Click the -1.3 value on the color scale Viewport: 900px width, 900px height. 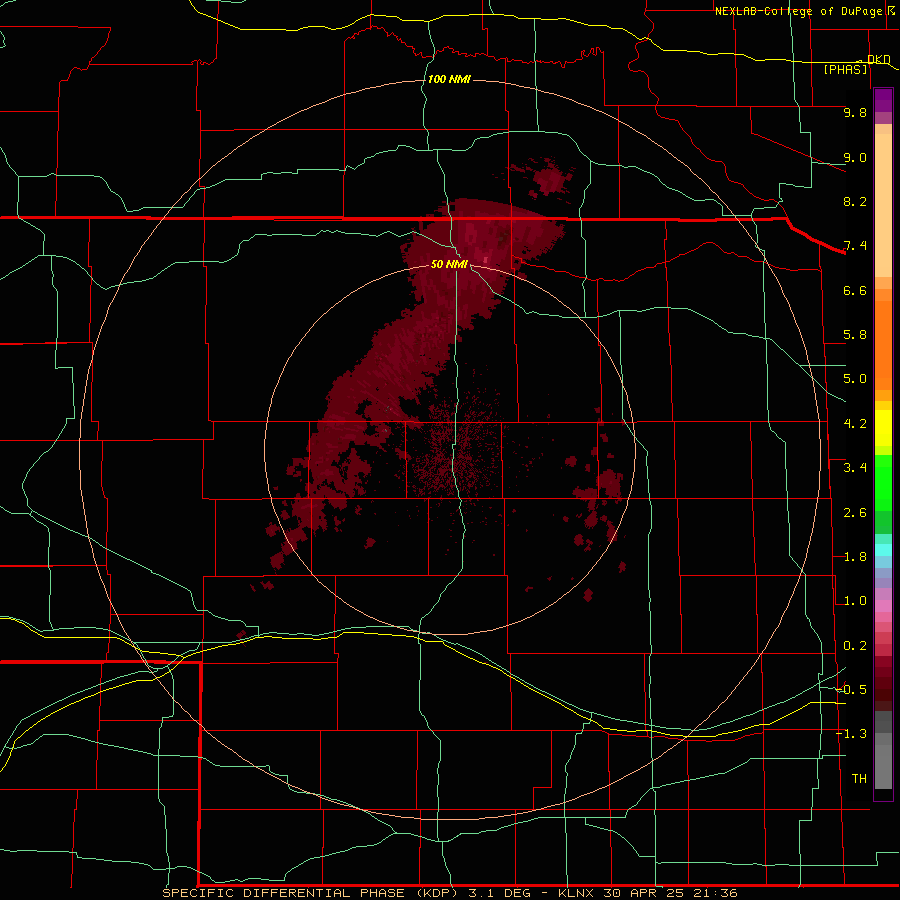(852, 734)
